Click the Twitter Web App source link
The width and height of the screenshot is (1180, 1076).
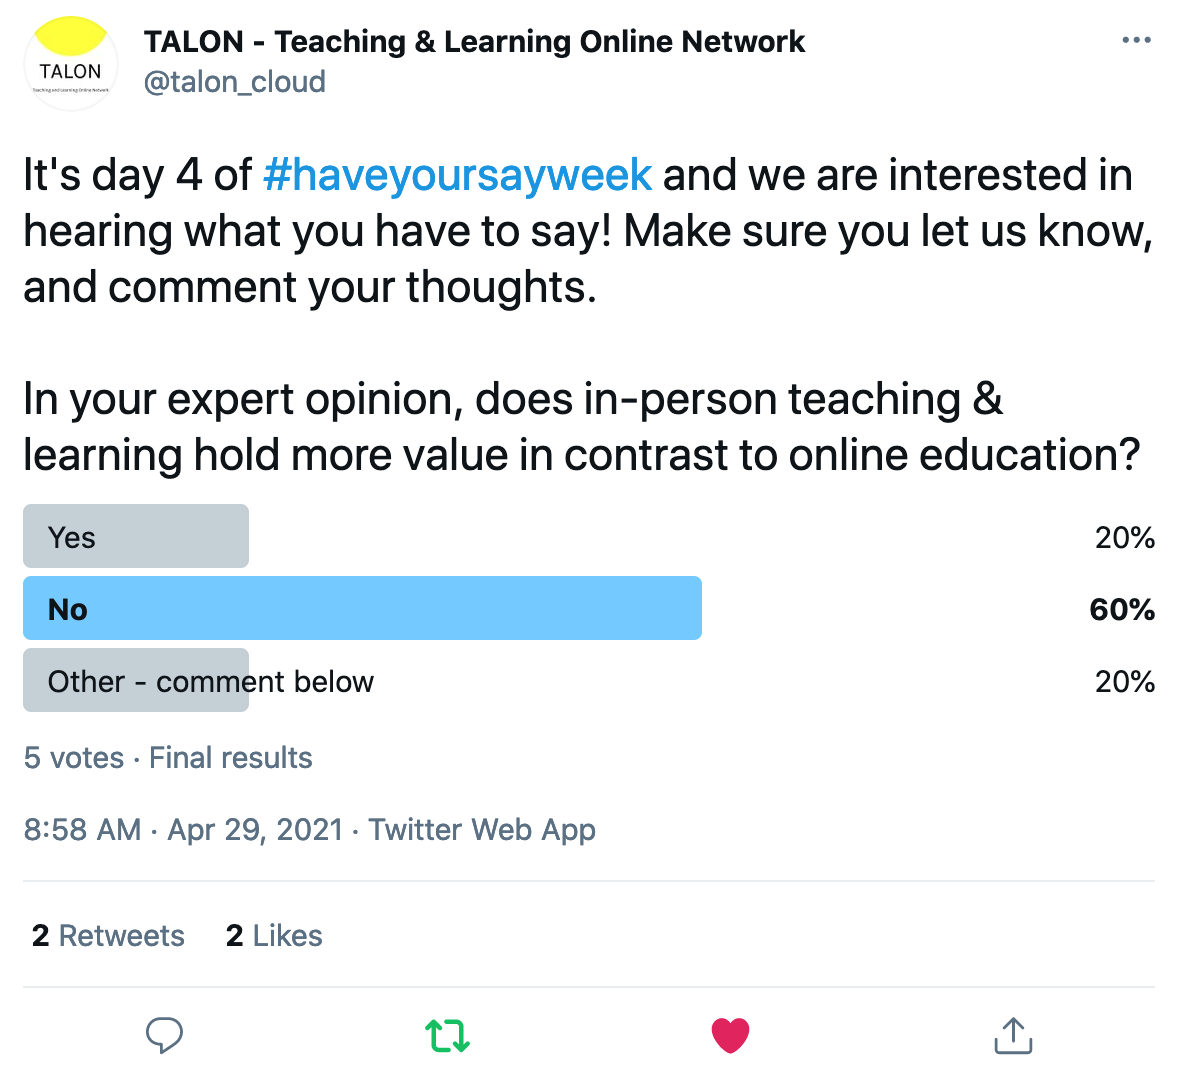482,830
